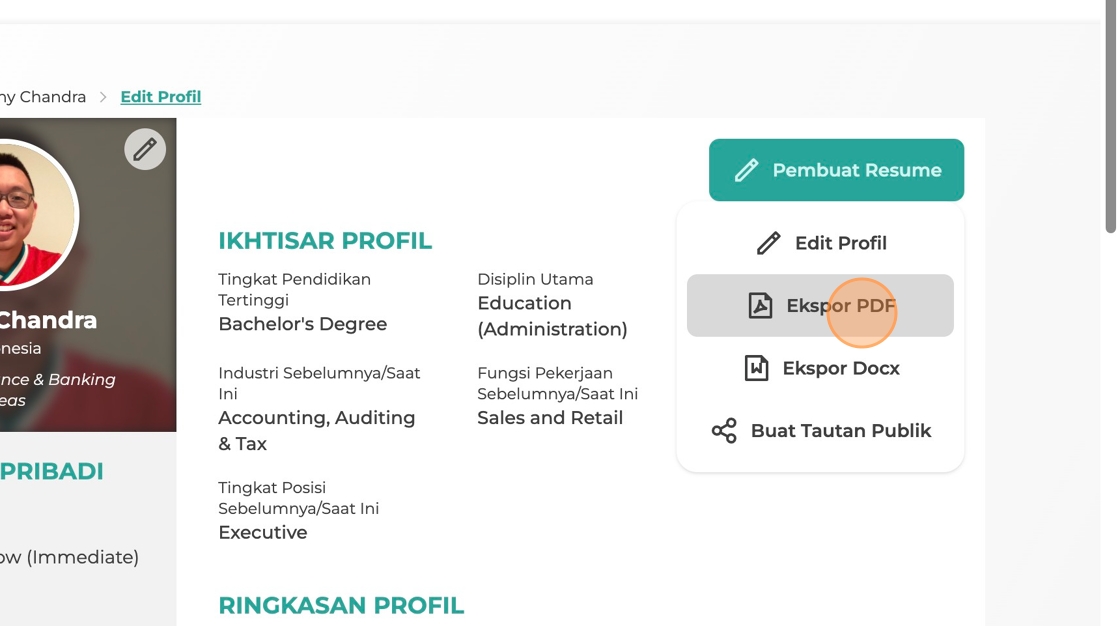Click the RINGKASAN PROFIL heading

point(341,605)
